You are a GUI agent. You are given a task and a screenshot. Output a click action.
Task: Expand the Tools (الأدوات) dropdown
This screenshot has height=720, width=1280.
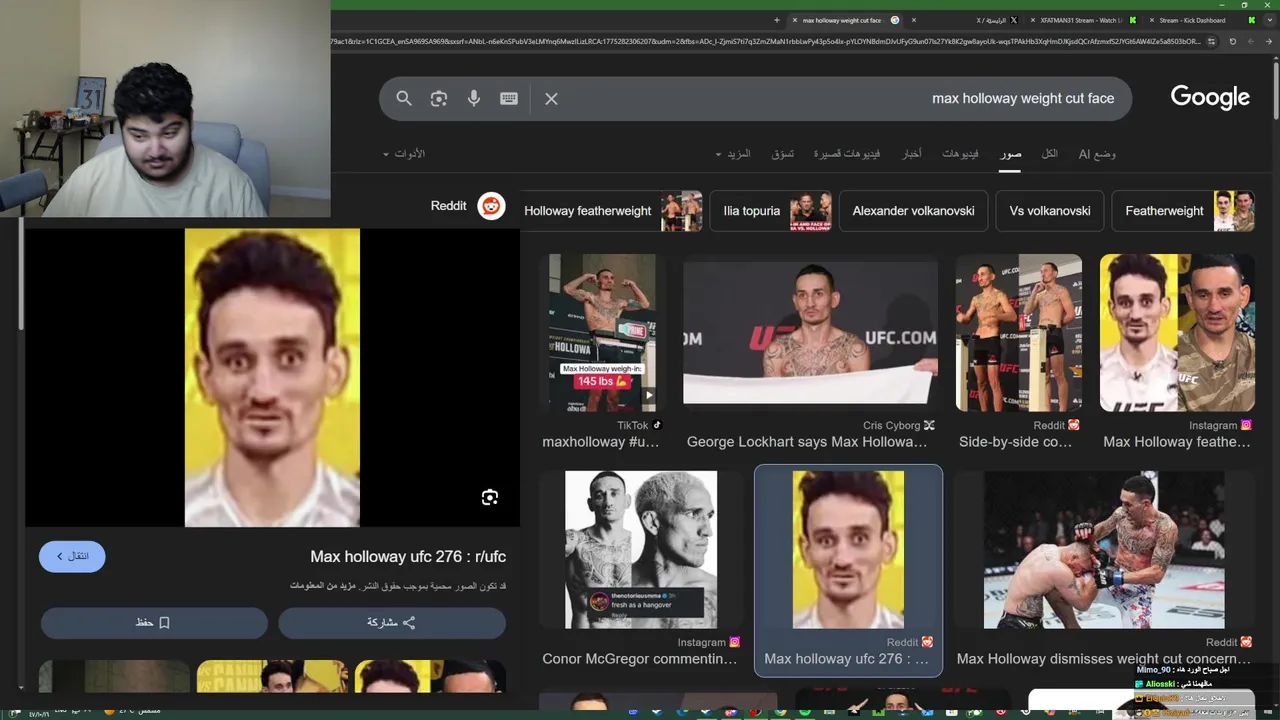coord(404,154)
